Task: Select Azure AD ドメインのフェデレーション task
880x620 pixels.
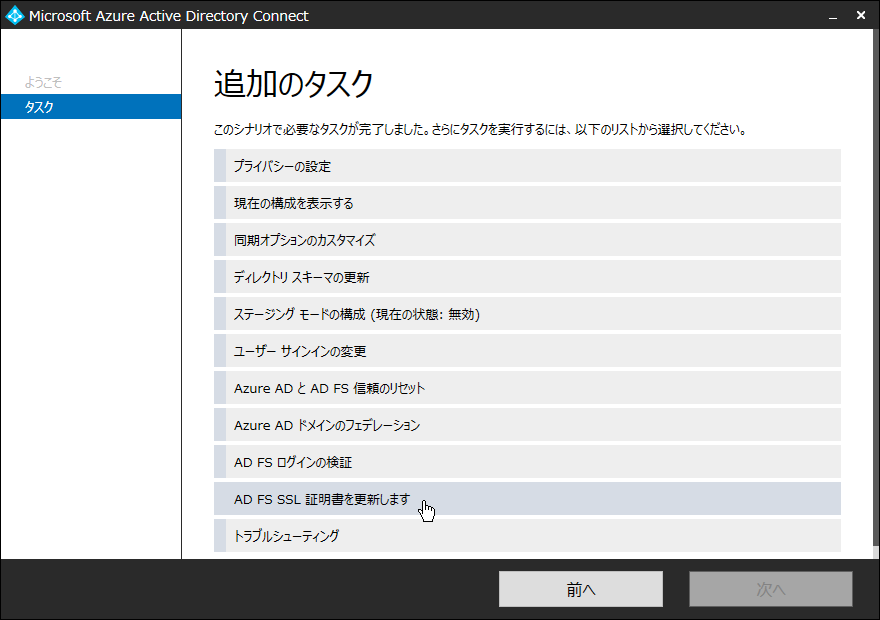Action: pos(527,425)
